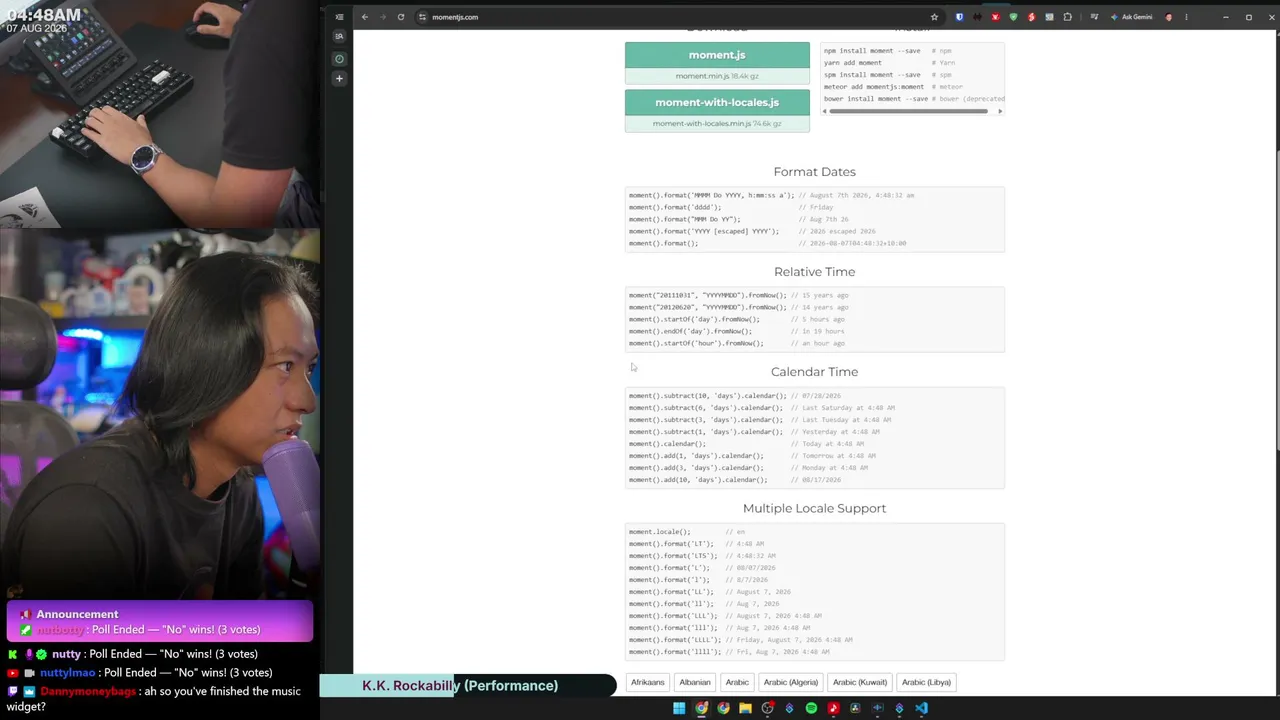
Task: Open Spotify from the taskbar
Action: pyautogui.click(x=811, y=708)
